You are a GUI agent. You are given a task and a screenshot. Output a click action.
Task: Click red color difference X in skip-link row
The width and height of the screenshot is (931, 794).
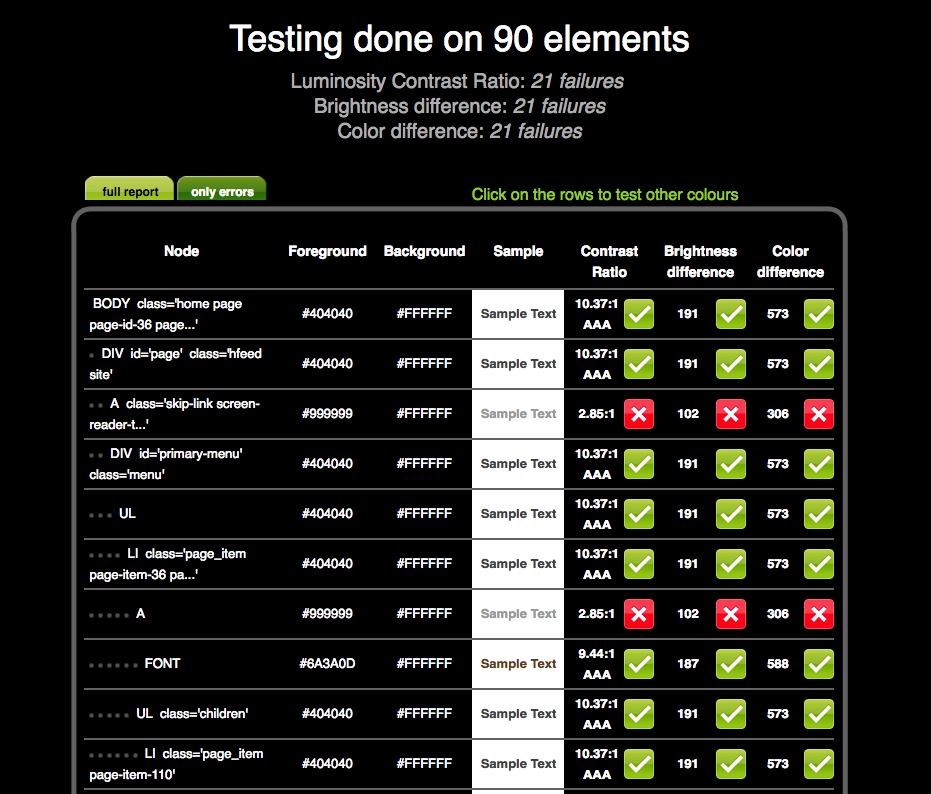tap(819, 414)
